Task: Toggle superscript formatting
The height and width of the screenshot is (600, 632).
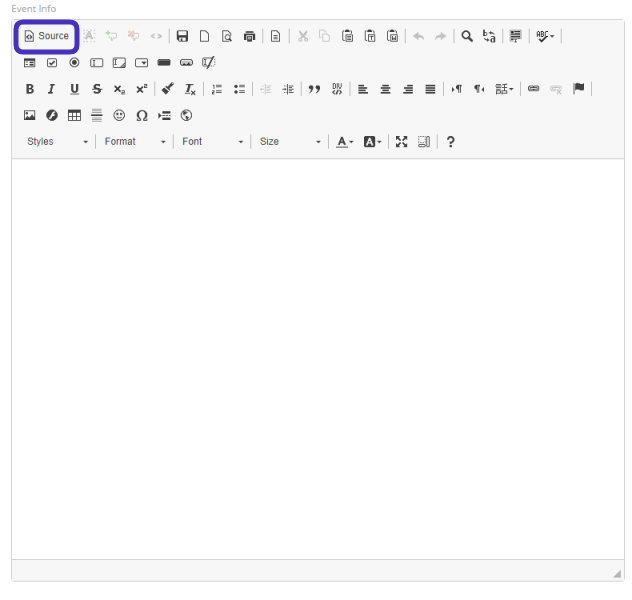Action: [141, 89]
